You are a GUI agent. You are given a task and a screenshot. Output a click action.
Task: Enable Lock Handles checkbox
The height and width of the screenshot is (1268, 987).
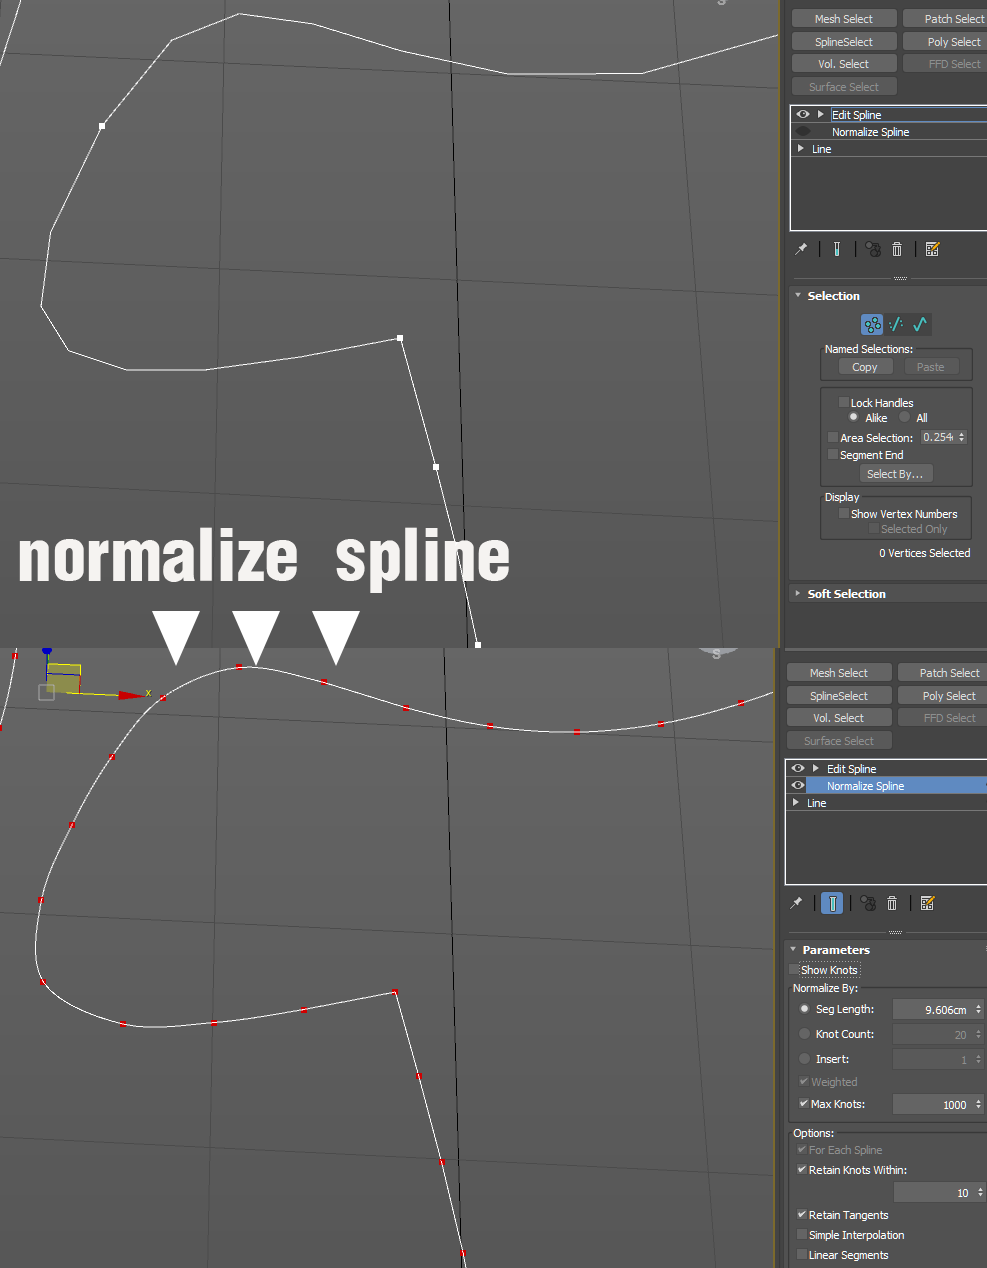click(x=844, y=402)
